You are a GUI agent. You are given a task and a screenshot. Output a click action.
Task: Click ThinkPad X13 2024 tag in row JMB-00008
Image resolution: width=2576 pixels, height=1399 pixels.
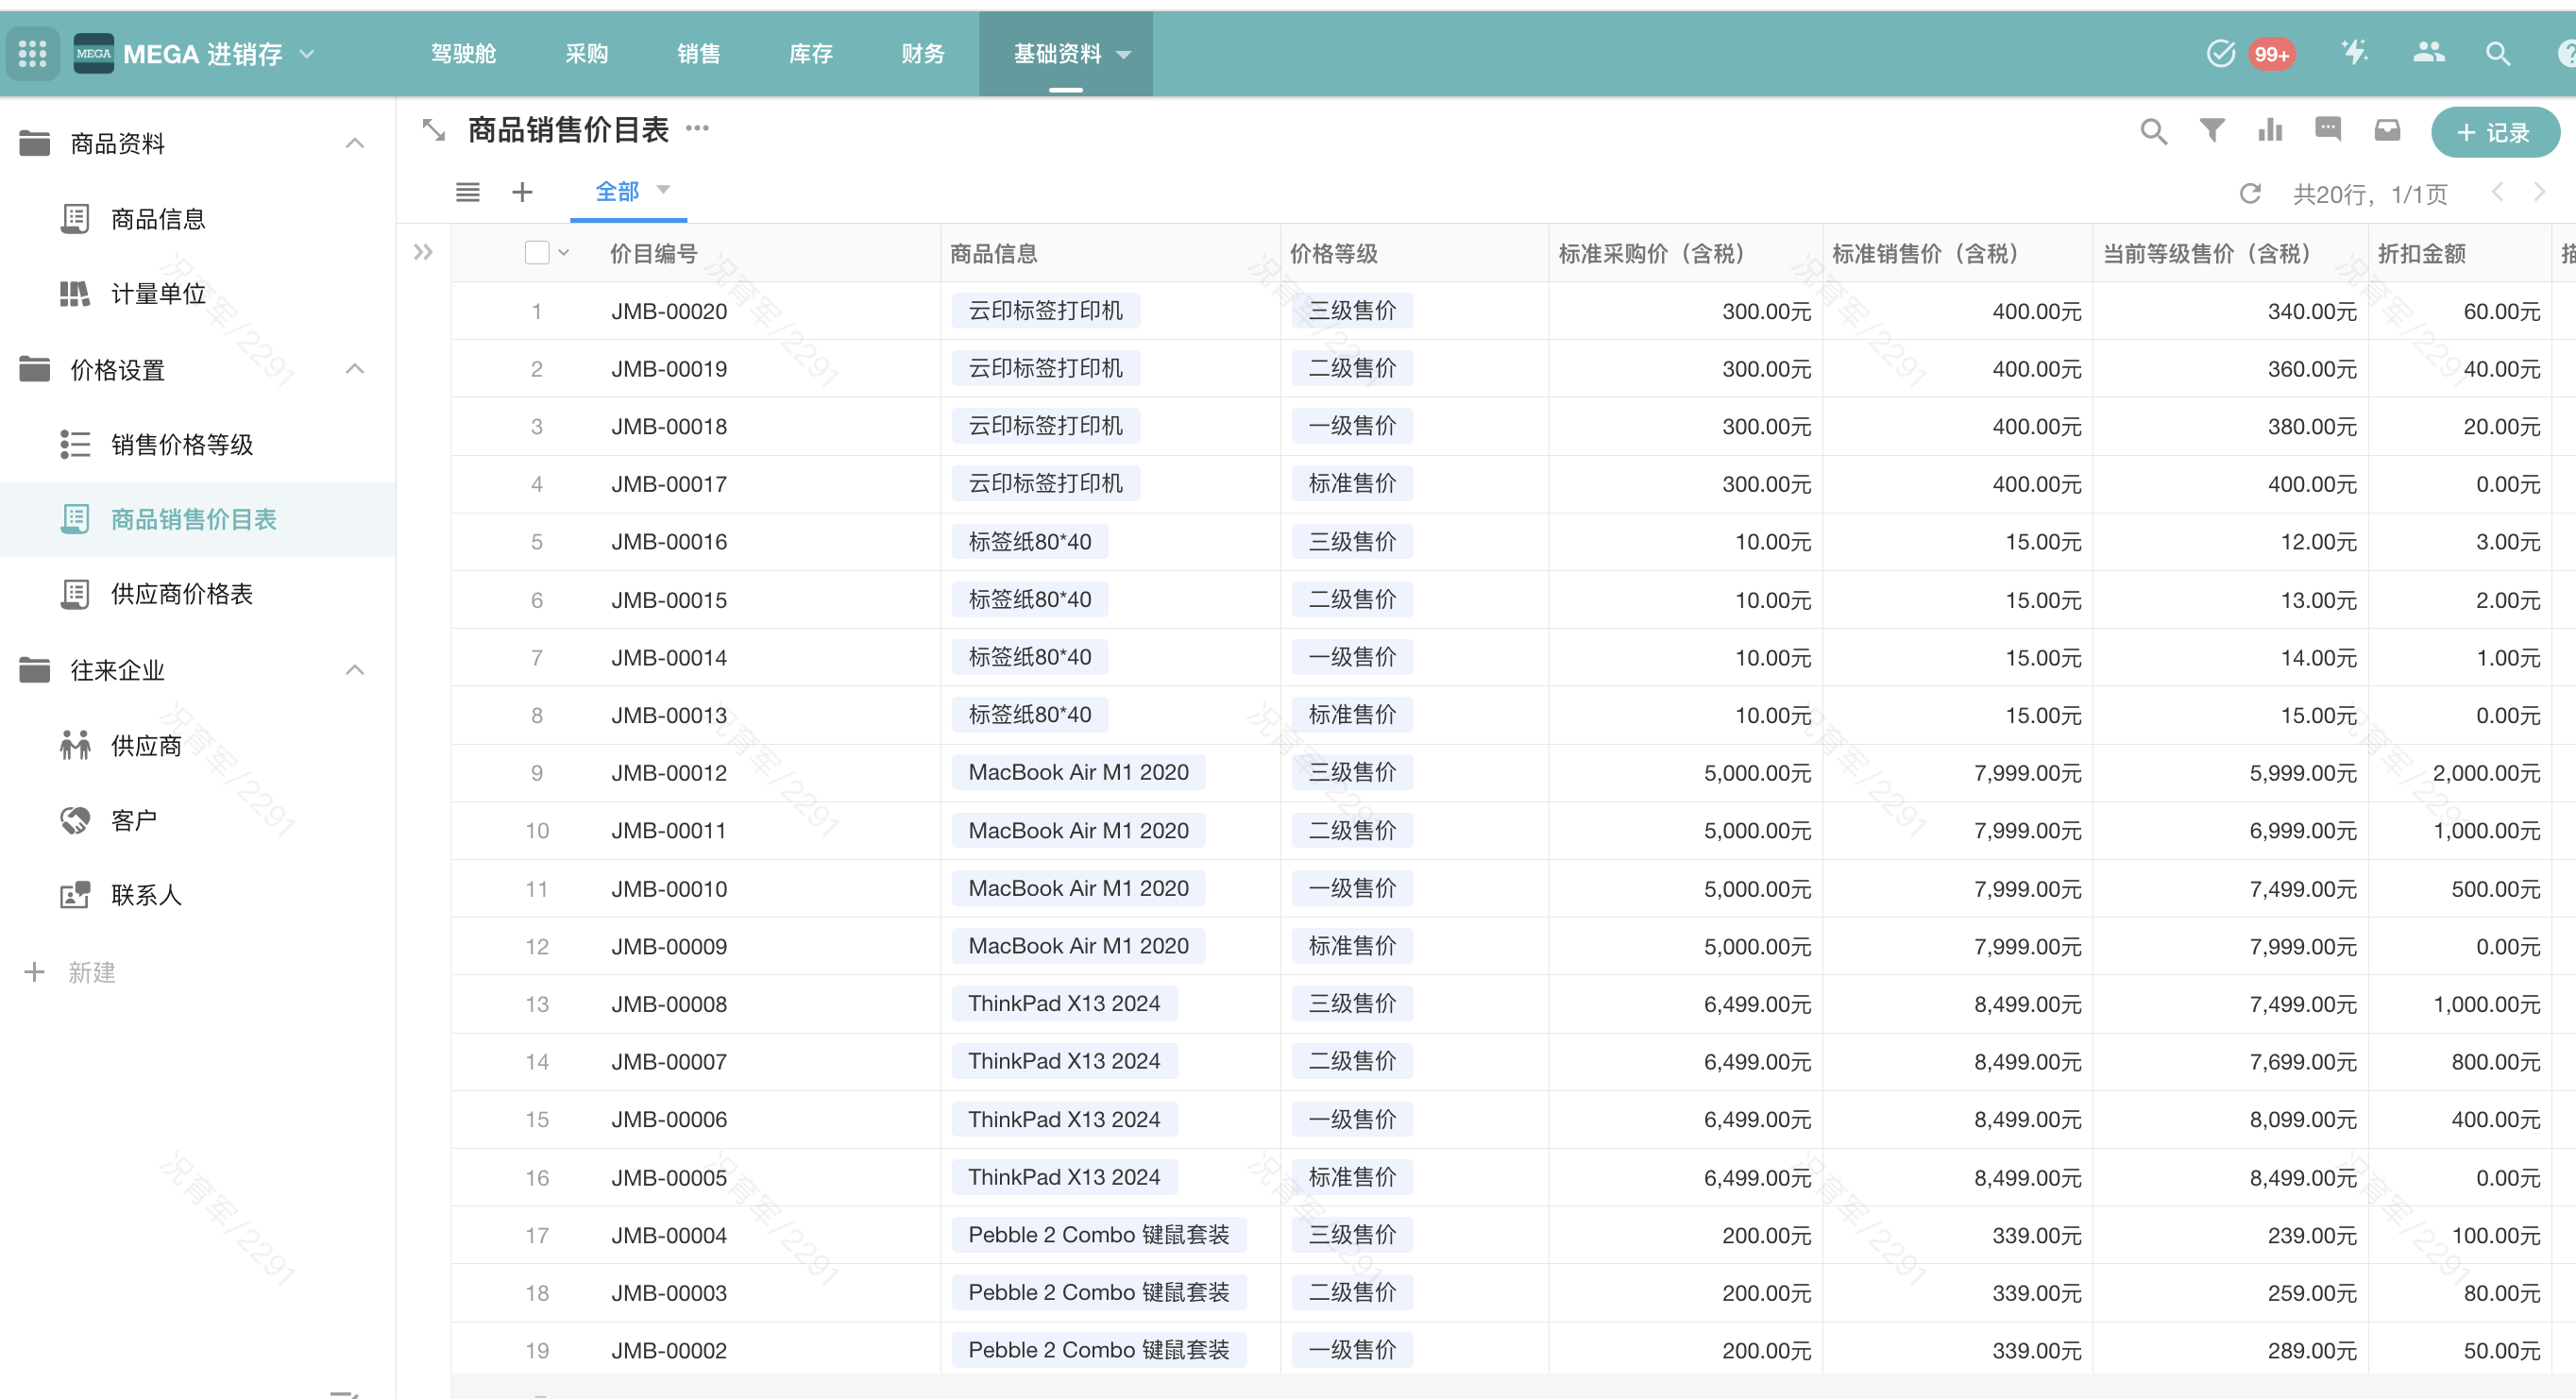[1064, 1004]
